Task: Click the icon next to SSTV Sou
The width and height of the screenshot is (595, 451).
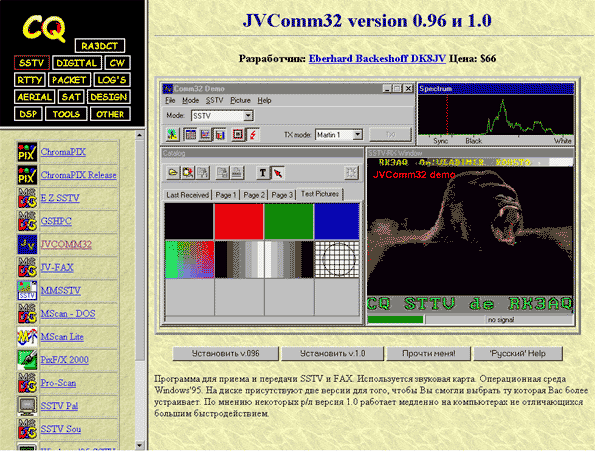Action: pyautogui.click(x=27, y=429)
